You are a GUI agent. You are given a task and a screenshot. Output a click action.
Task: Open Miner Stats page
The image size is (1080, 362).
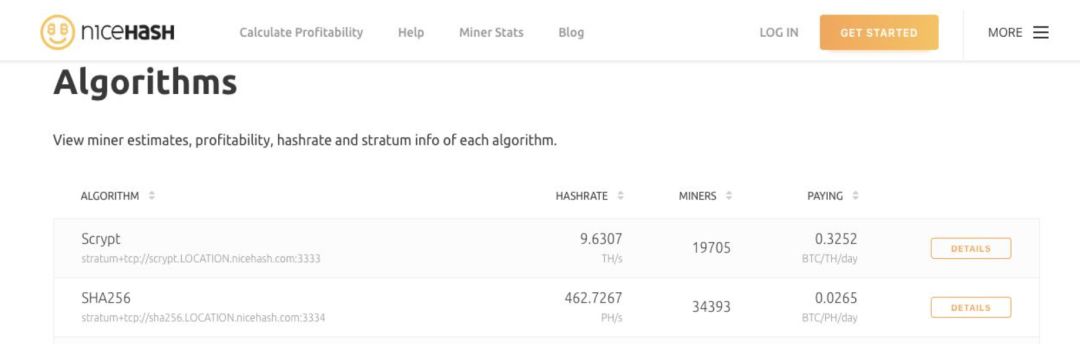[x=491, y=32]
